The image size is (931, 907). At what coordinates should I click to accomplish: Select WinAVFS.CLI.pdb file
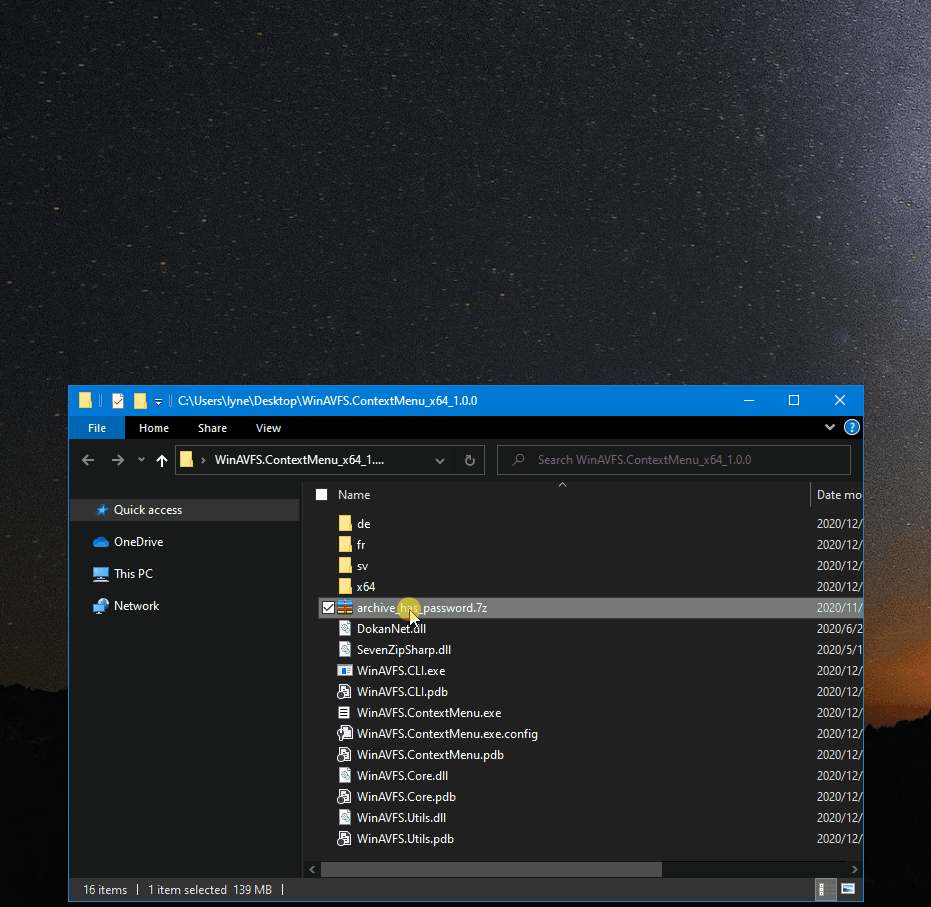pos(402,692)
